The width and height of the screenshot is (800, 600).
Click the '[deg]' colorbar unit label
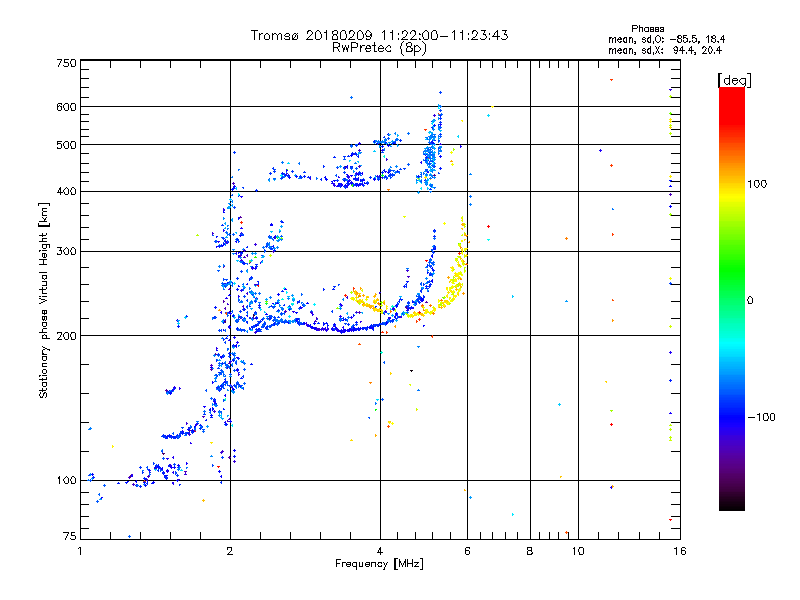click(734, 80)
